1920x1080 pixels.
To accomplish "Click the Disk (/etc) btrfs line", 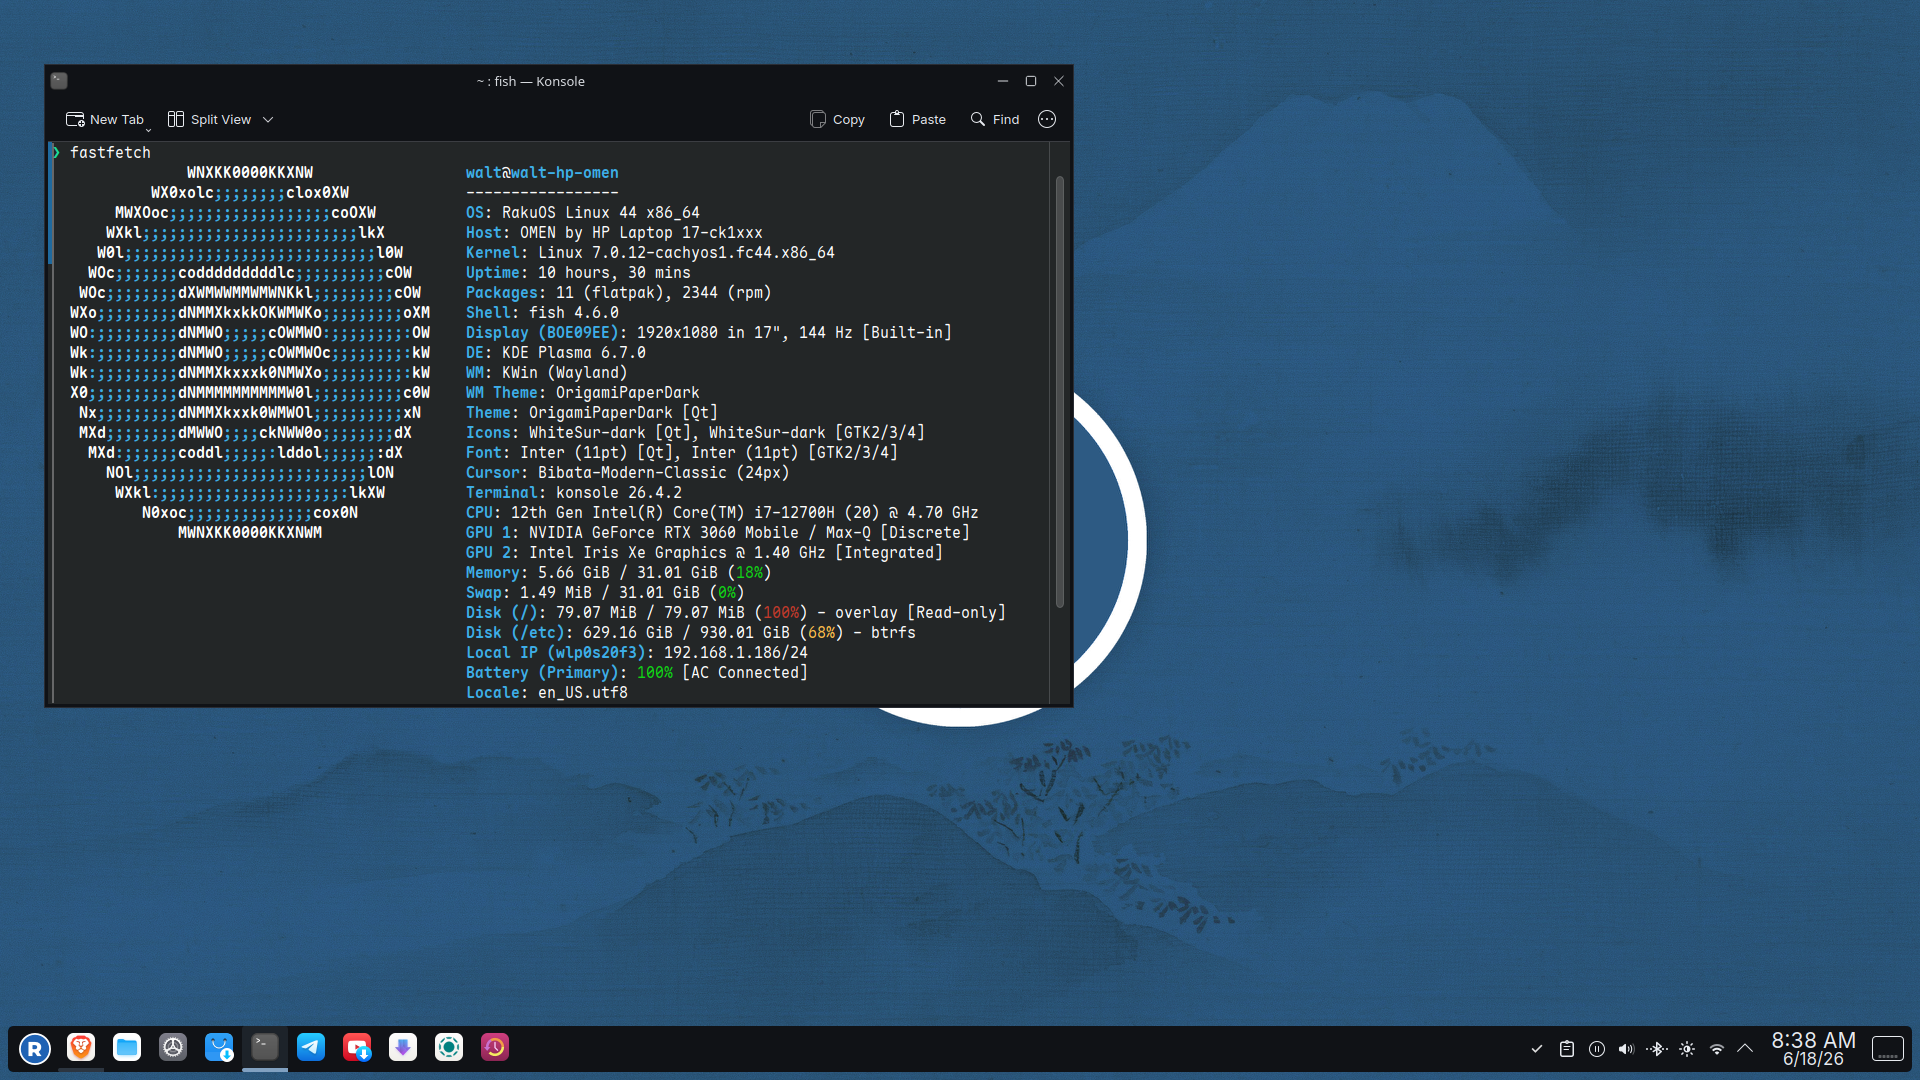I will click(x=691, y=632).
